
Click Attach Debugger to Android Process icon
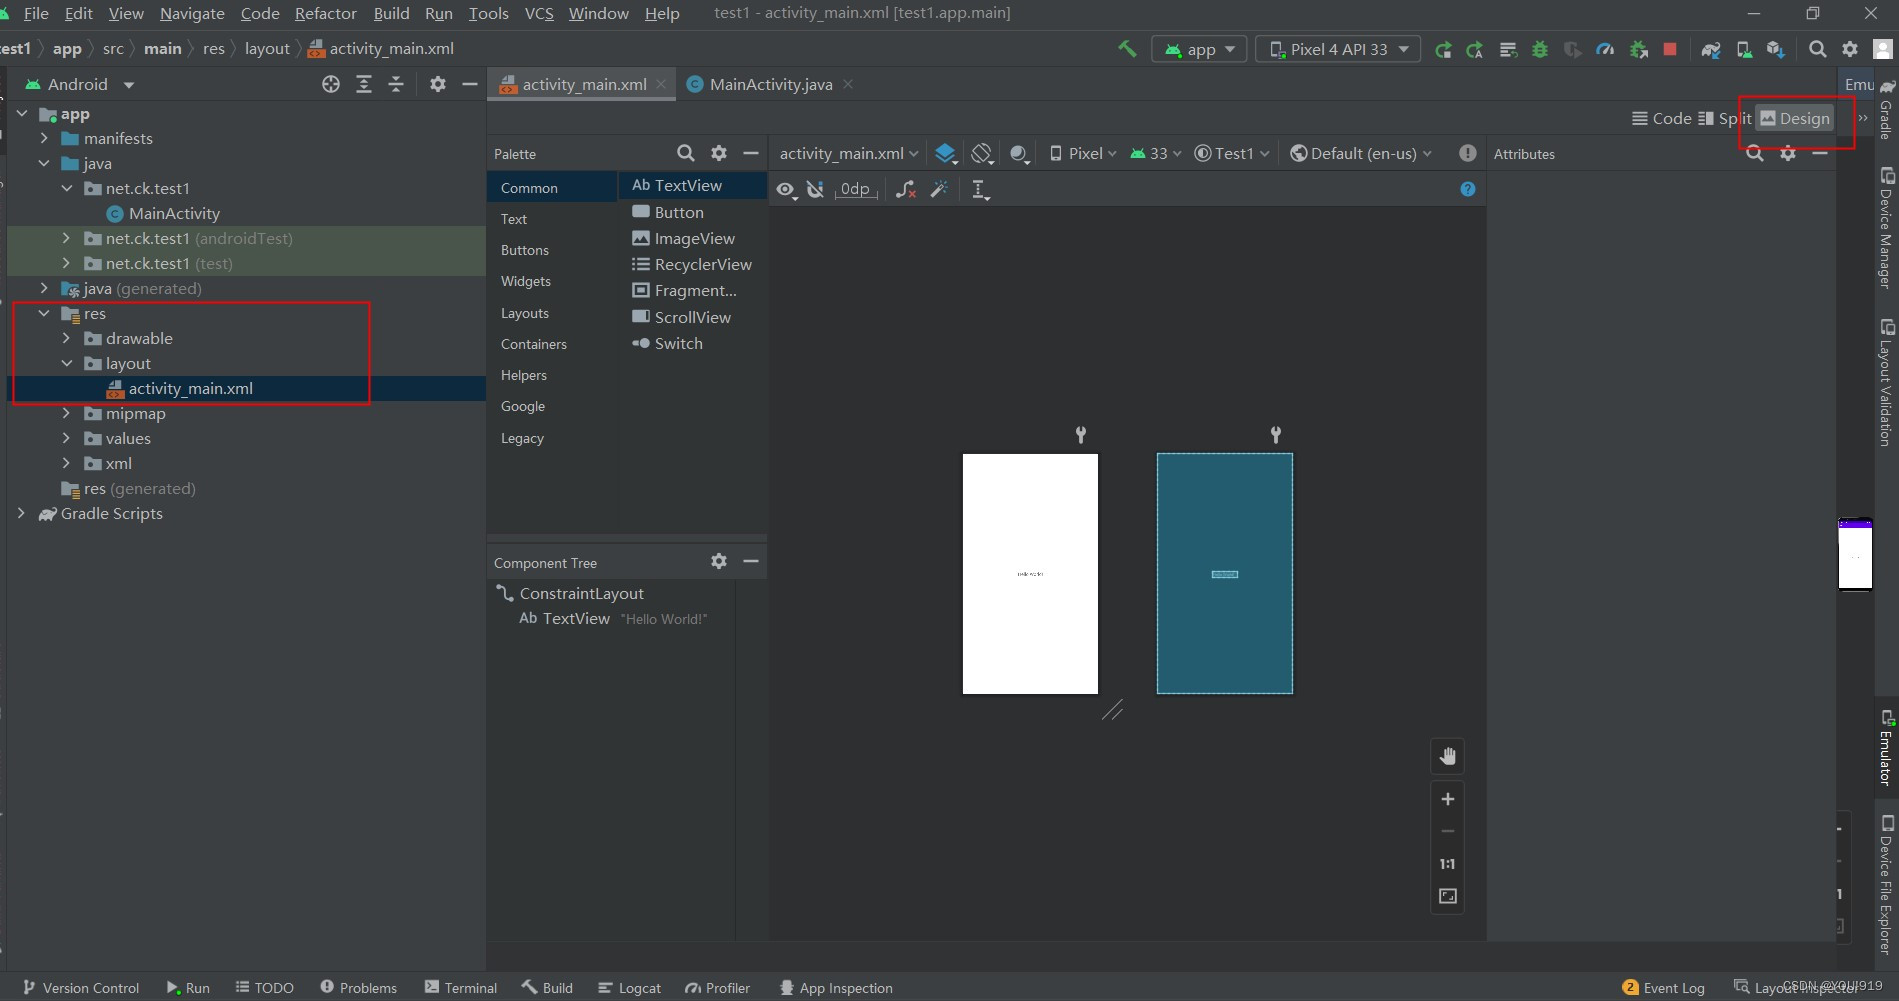[1638, 50]
